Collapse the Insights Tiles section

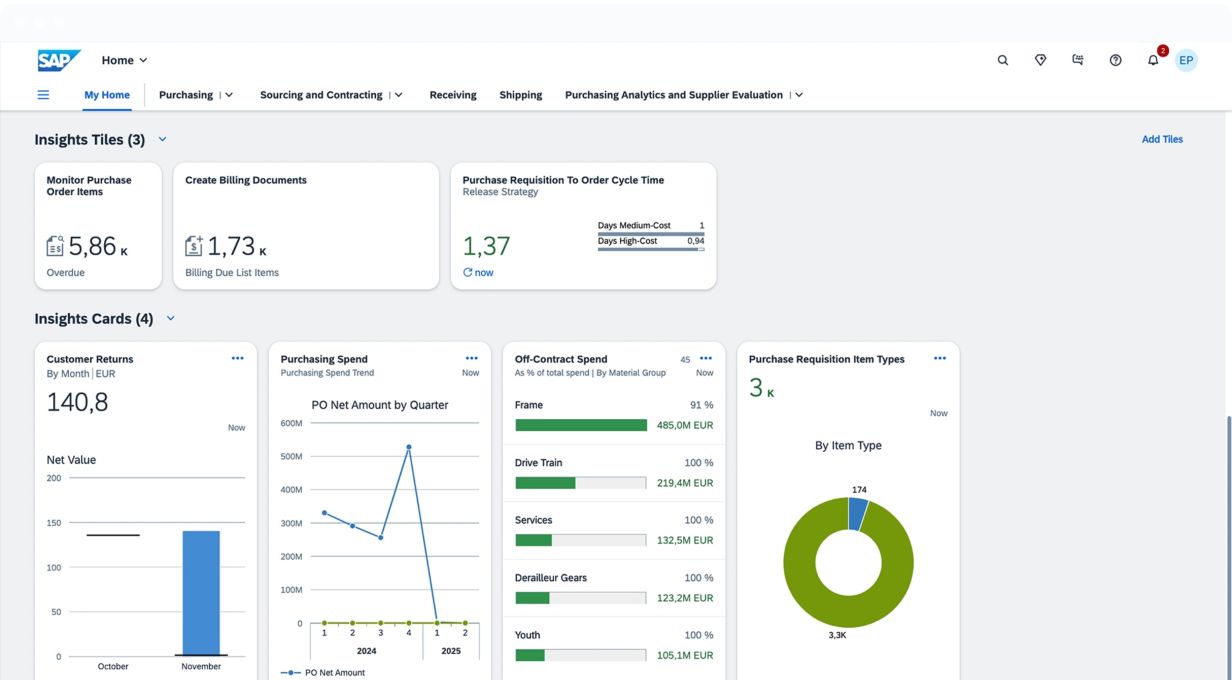click(163, 140)
